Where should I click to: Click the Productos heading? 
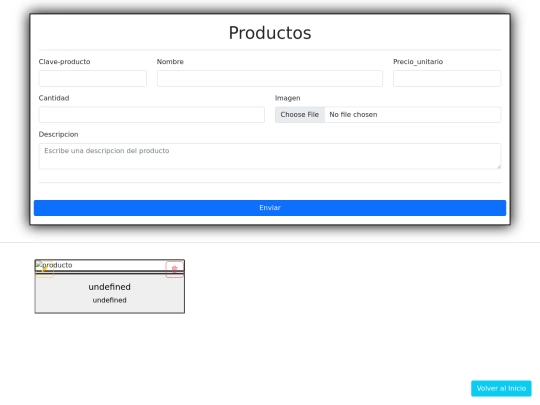click(x=270, y=33)
